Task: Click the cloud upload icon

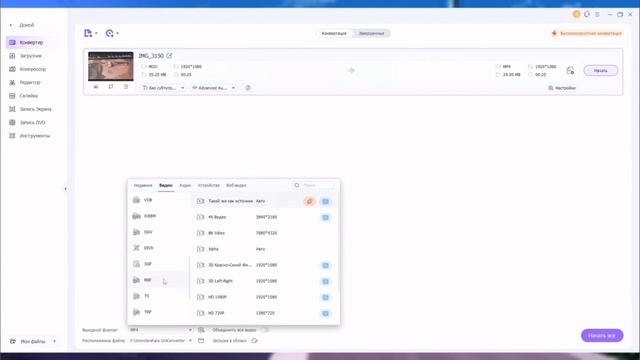Action: click(x=254, y=340)
